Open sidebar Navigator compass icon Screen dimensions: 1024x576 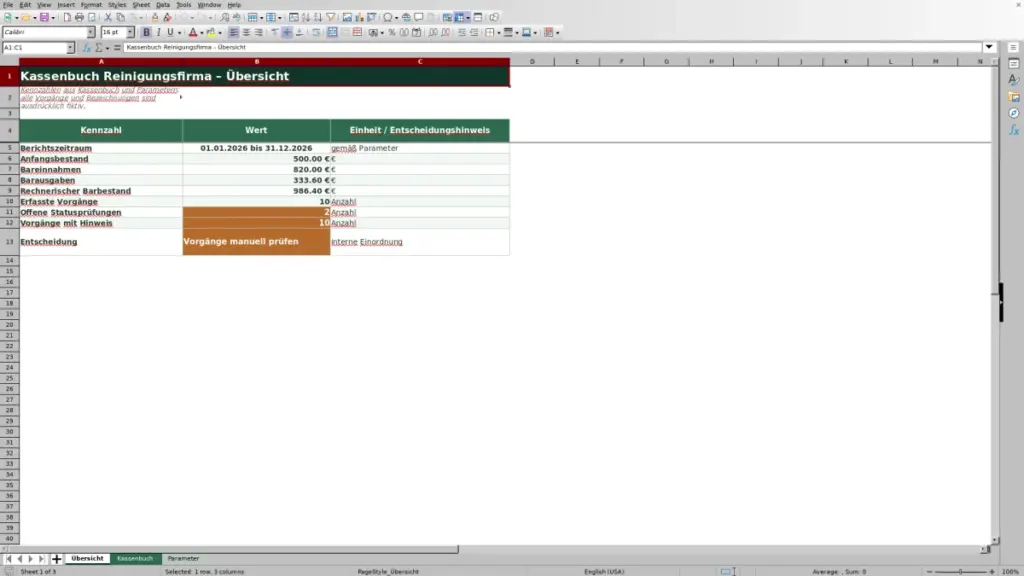[x=1014, y=114]
